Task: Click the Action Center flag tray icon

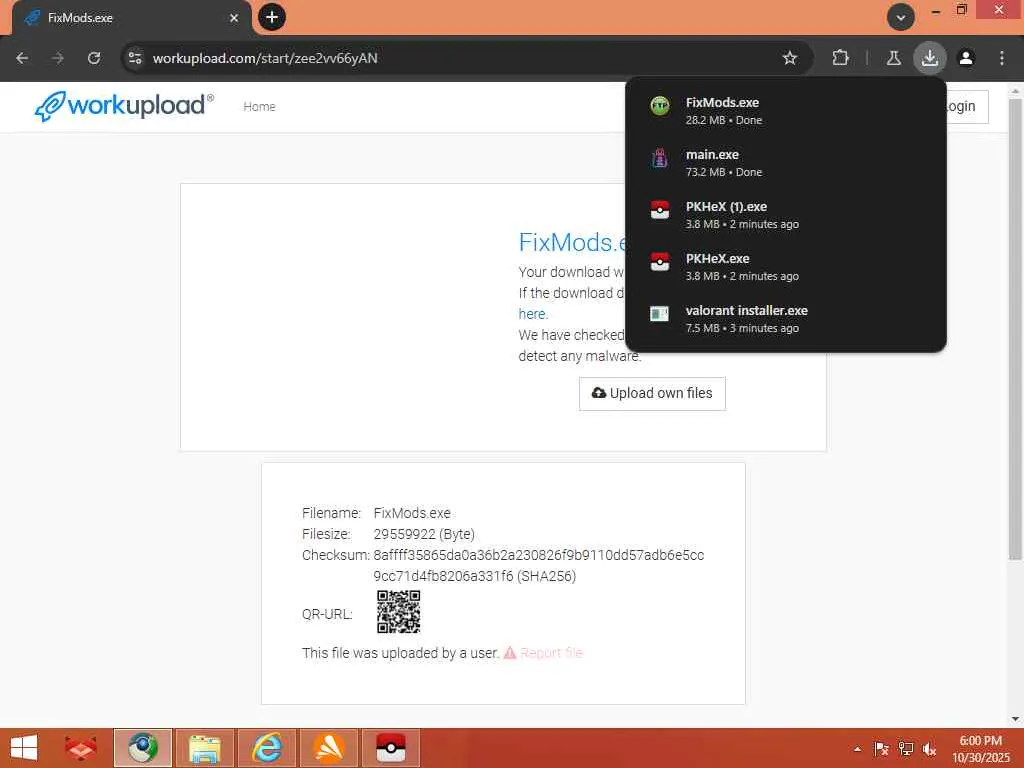Action: click(881, 749)
